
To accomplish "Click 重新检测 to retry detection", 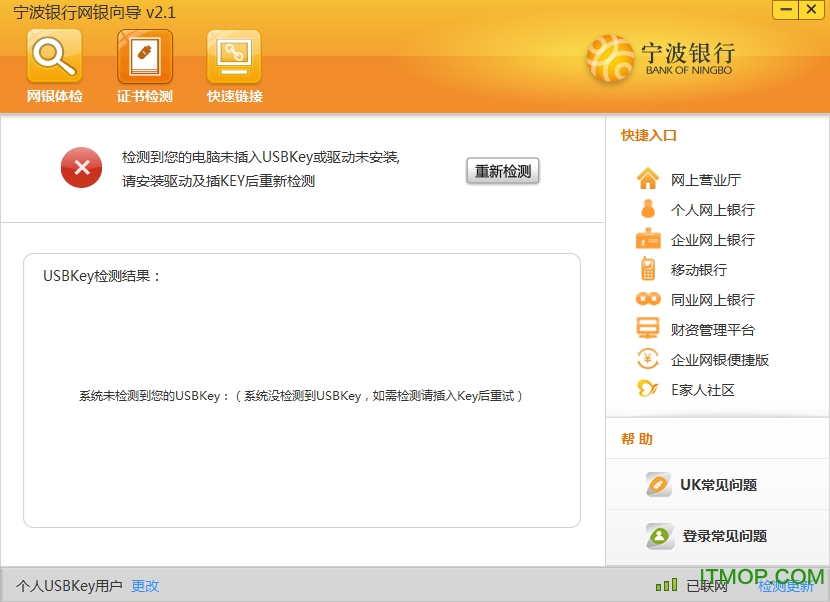I will click(x=503, y=171).
